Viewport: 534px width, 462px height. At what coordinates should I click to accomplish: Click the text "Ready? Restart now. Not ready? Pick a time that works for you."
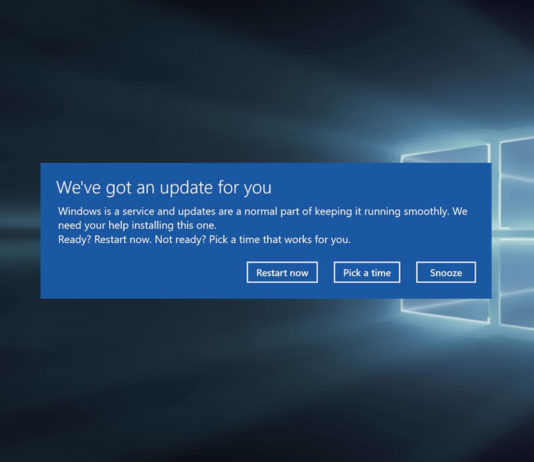[x=204, y=240]
